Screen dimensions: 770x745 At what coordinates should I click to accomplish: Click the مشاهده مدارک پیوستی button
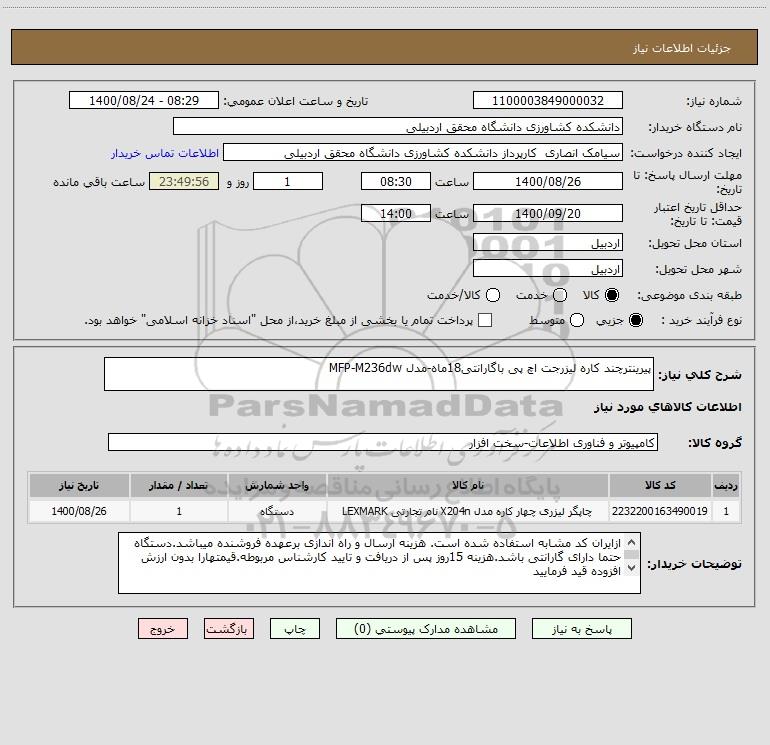tap(426, 629)
